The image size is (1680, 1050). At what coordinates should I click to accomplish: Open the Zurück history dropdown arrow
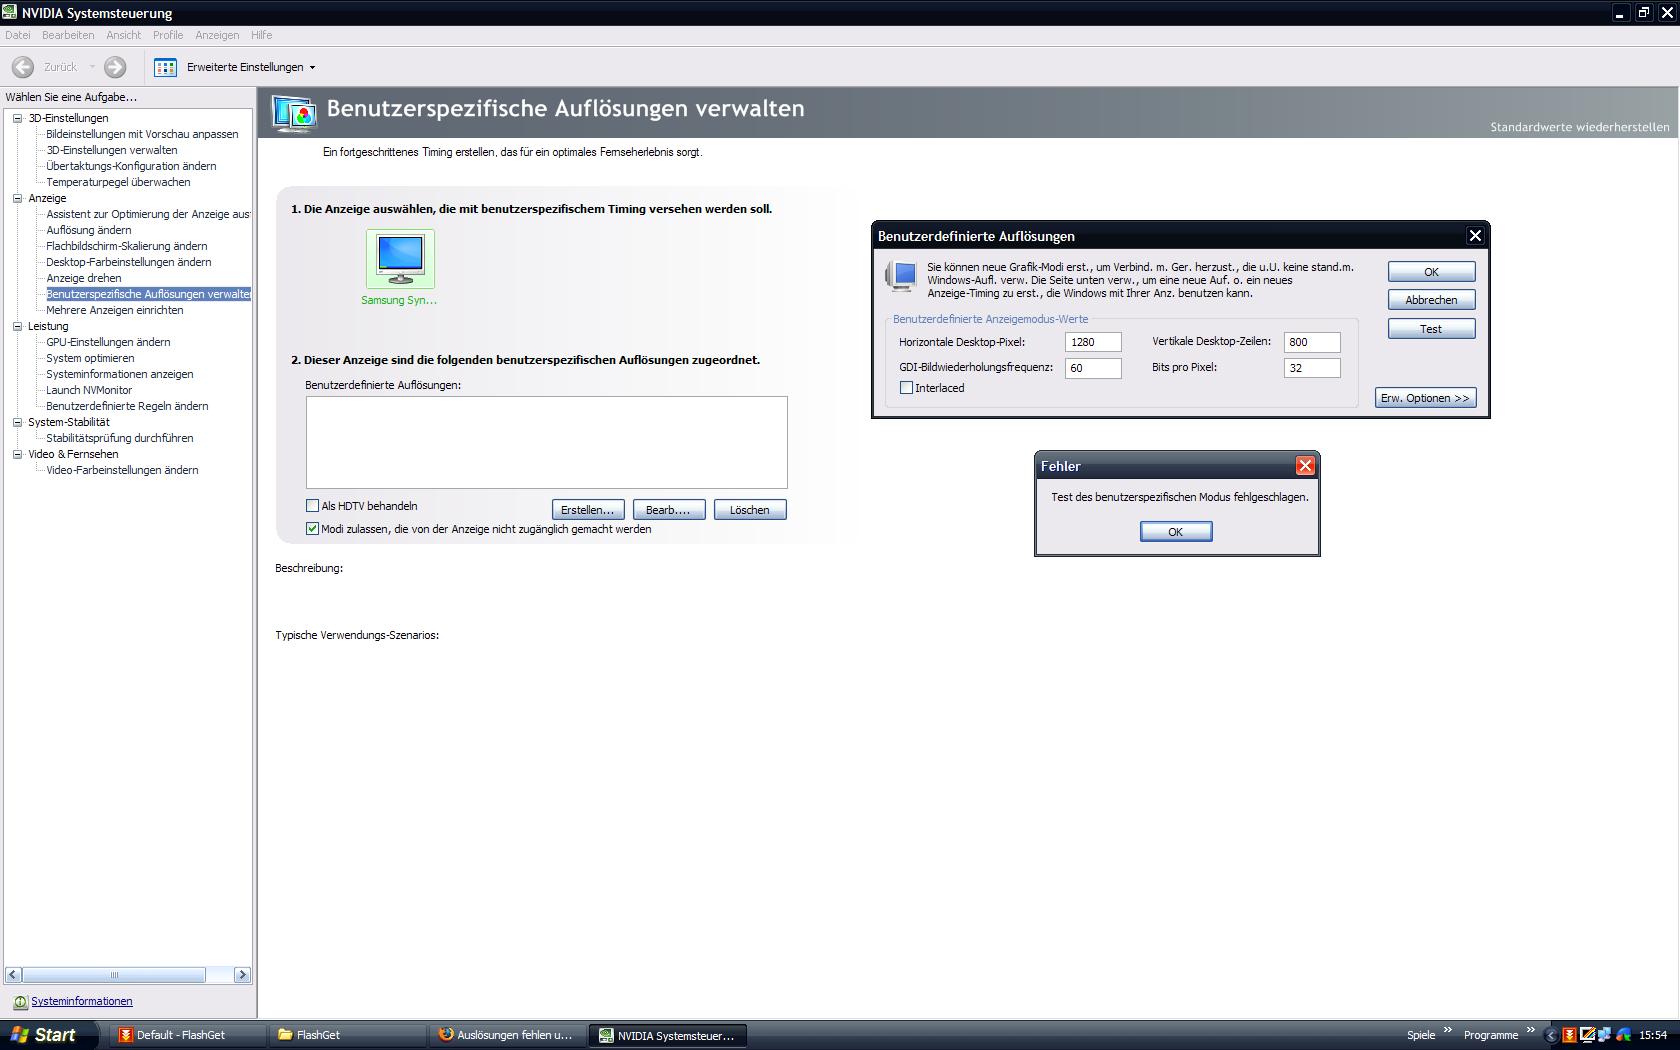click(92, 67)
